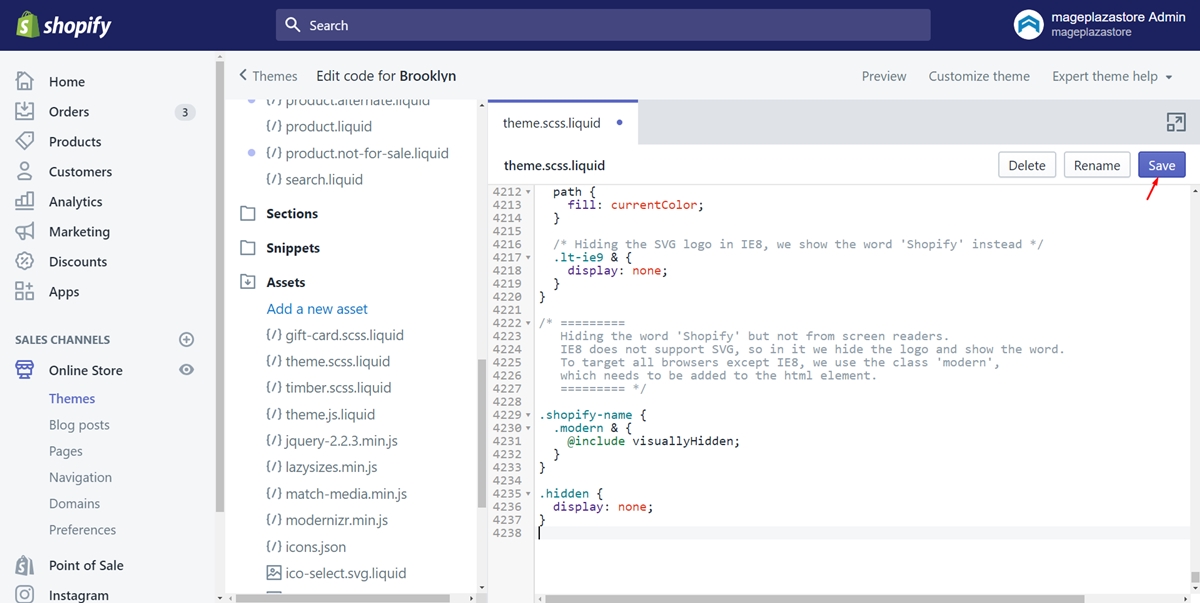Open Navigation settings
This screenshot has width=1200, height=603.
[x=80, y=477]
